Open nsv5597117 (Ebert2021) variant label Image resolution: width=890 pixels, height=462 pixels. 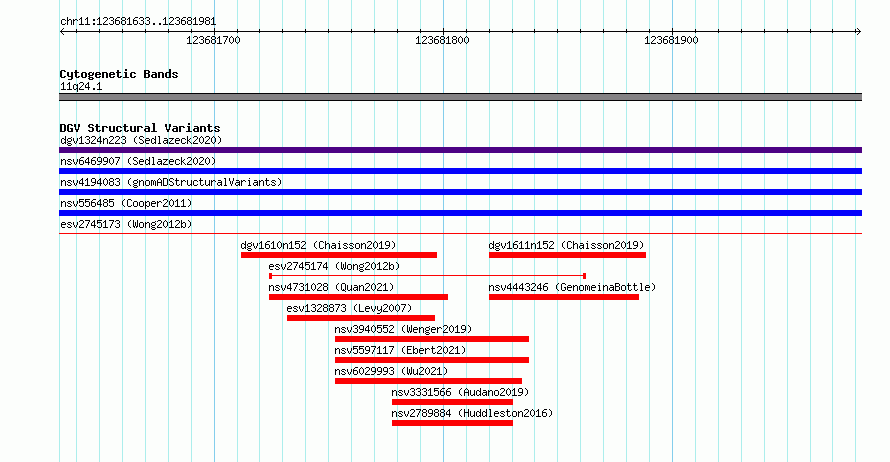[400, 350]
